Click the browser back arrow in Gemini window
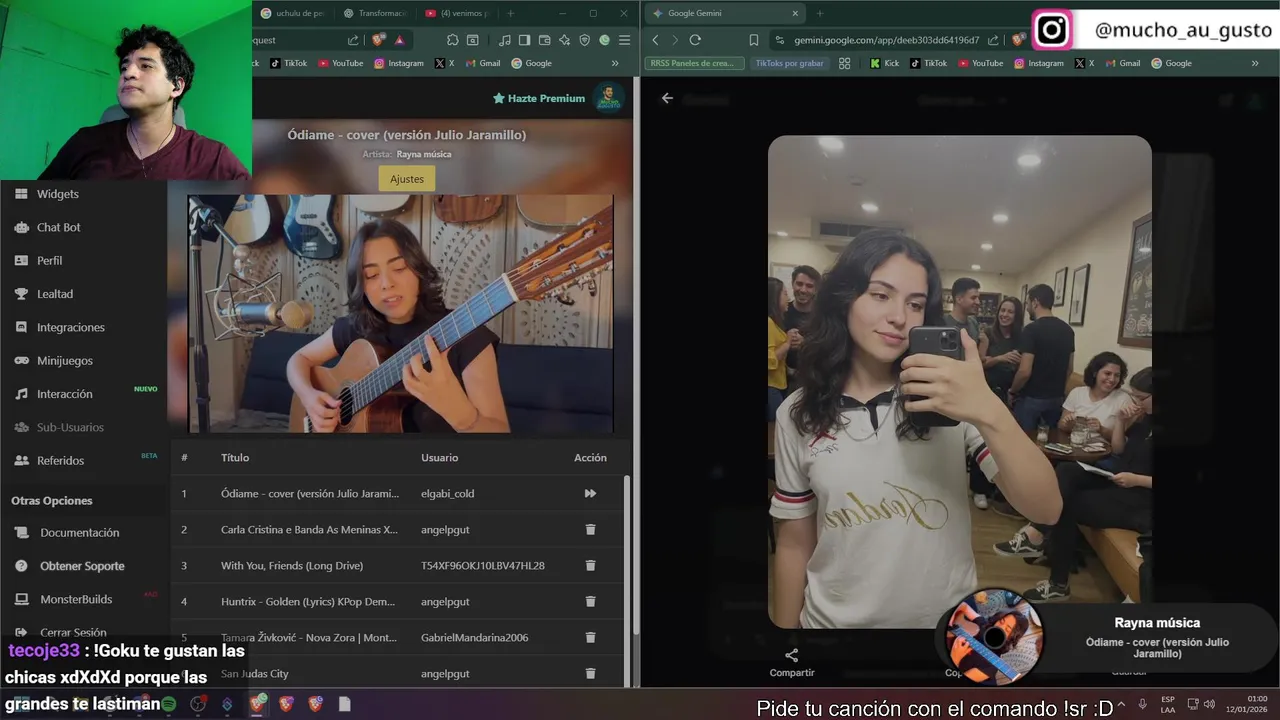The image size is (1280, 720). (655, 40)
